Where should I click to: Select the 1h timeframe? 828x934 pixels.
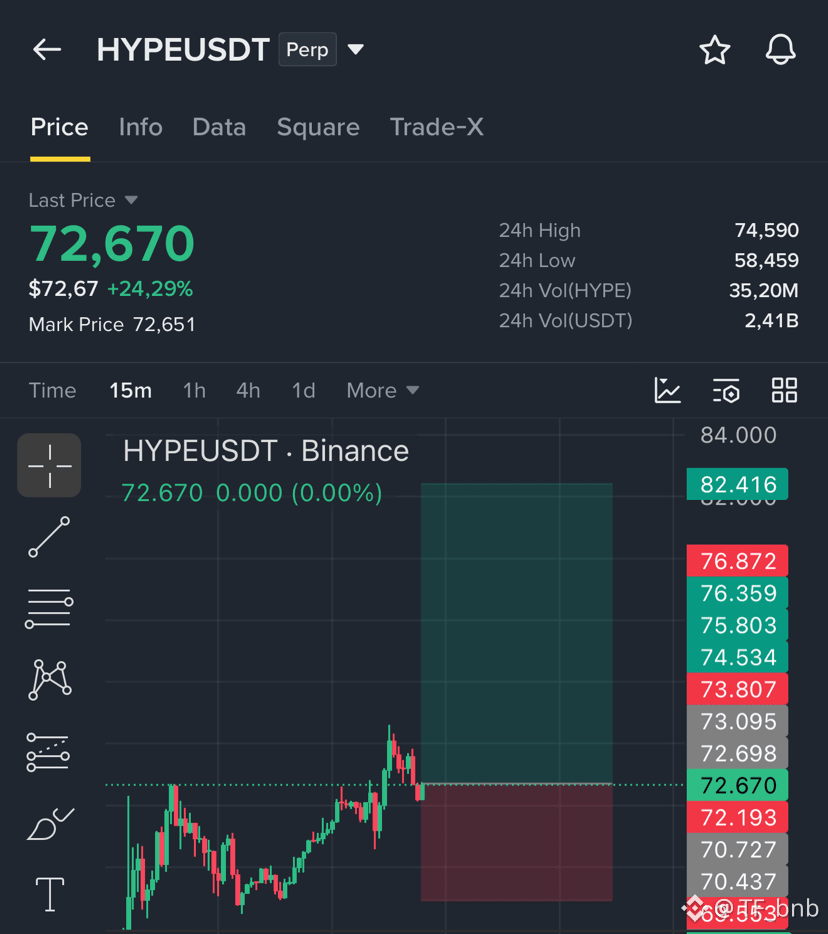pos(194,391)
